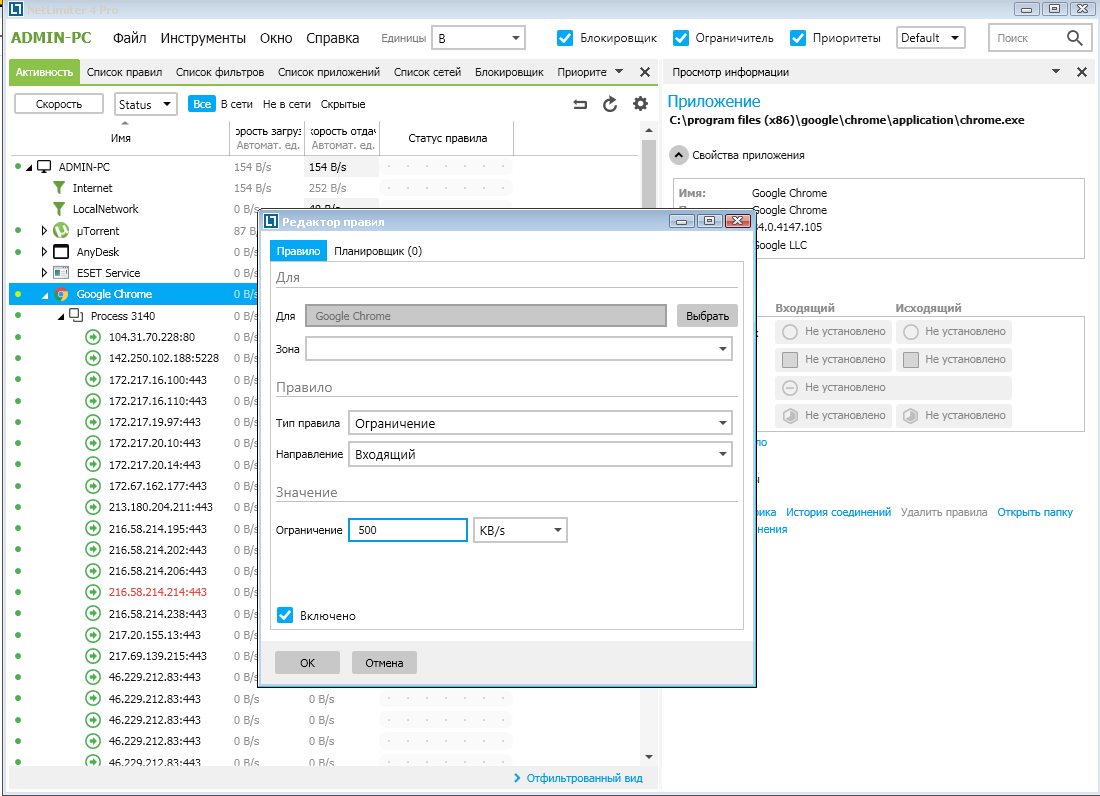Click Отмена in the rule editor
The image size is (1100, 796).
click(384, 663)
